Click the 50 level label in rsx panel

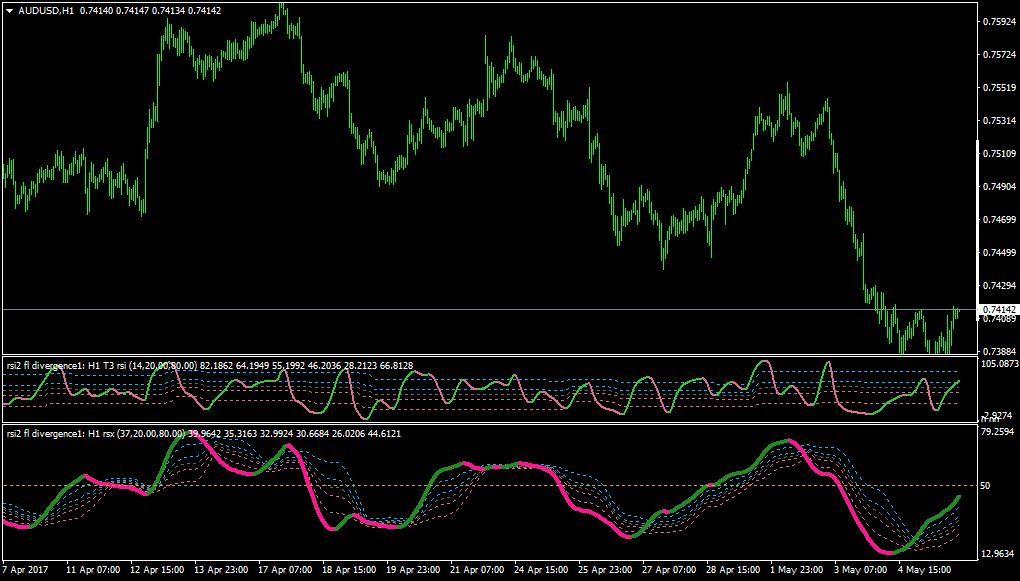988,486
